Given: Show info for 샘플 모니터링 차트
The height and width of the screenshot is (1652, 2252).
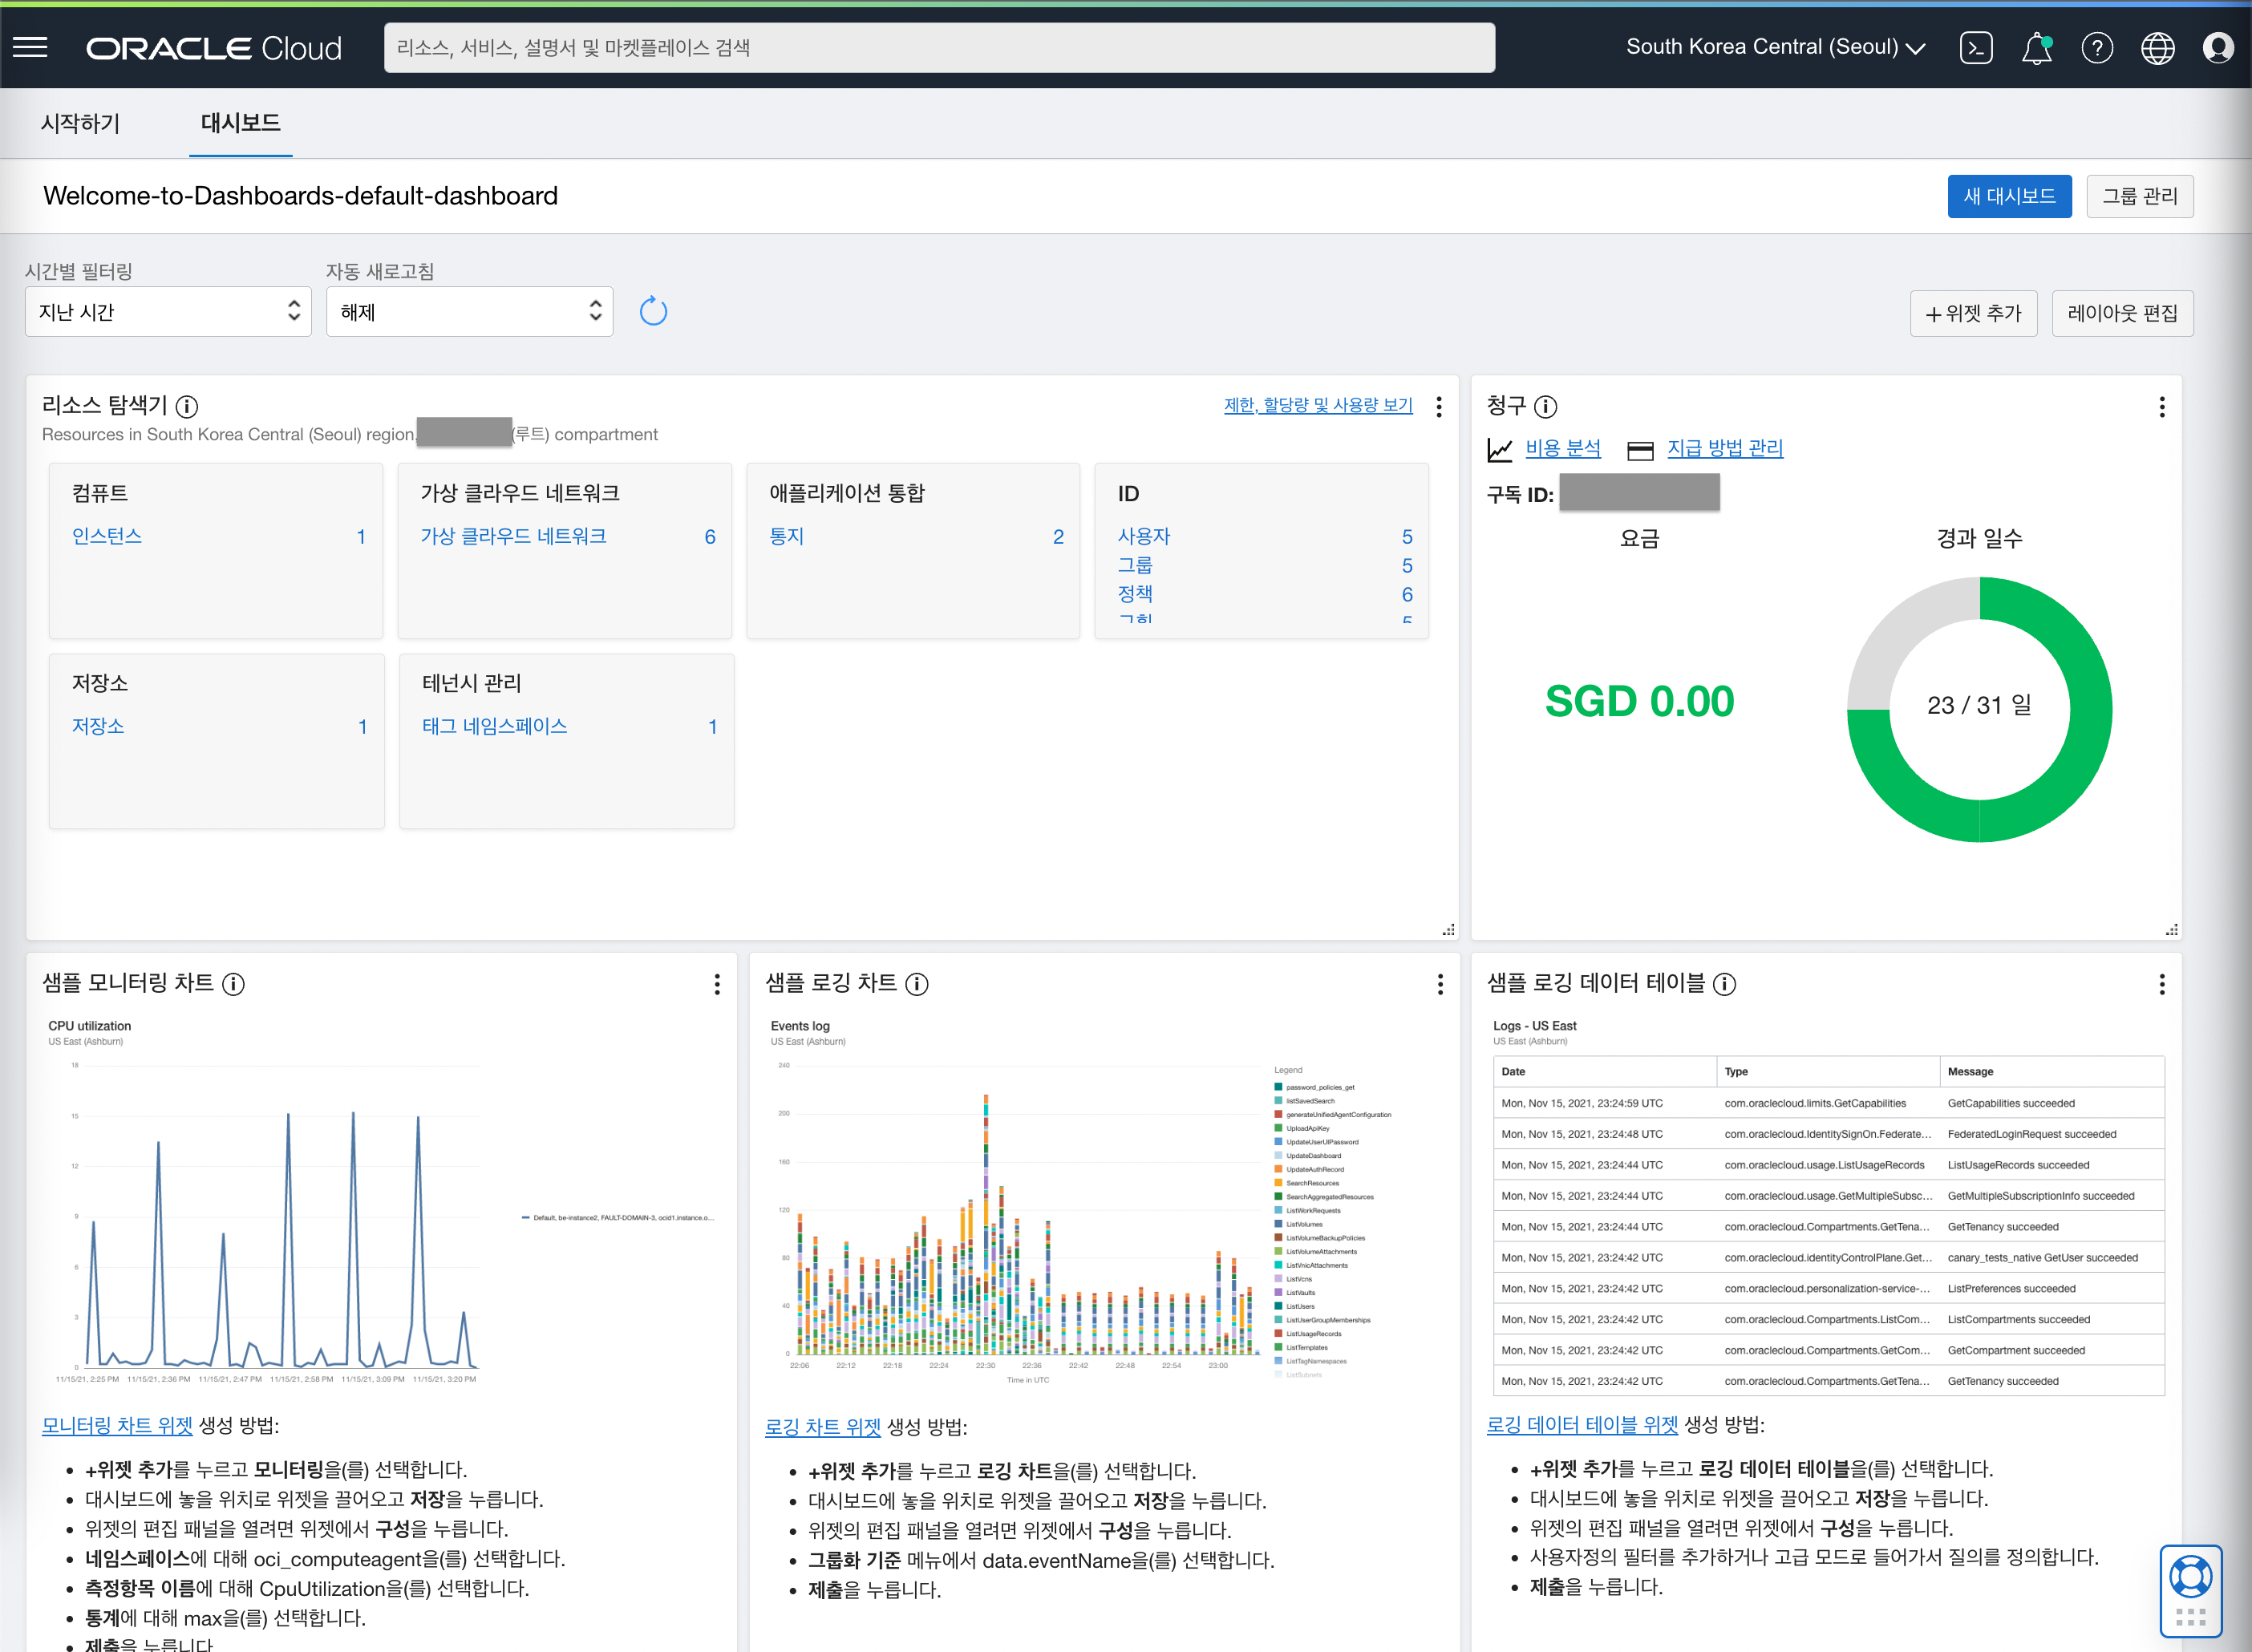Looking at the screenshot, I should (x=233, y=984).
